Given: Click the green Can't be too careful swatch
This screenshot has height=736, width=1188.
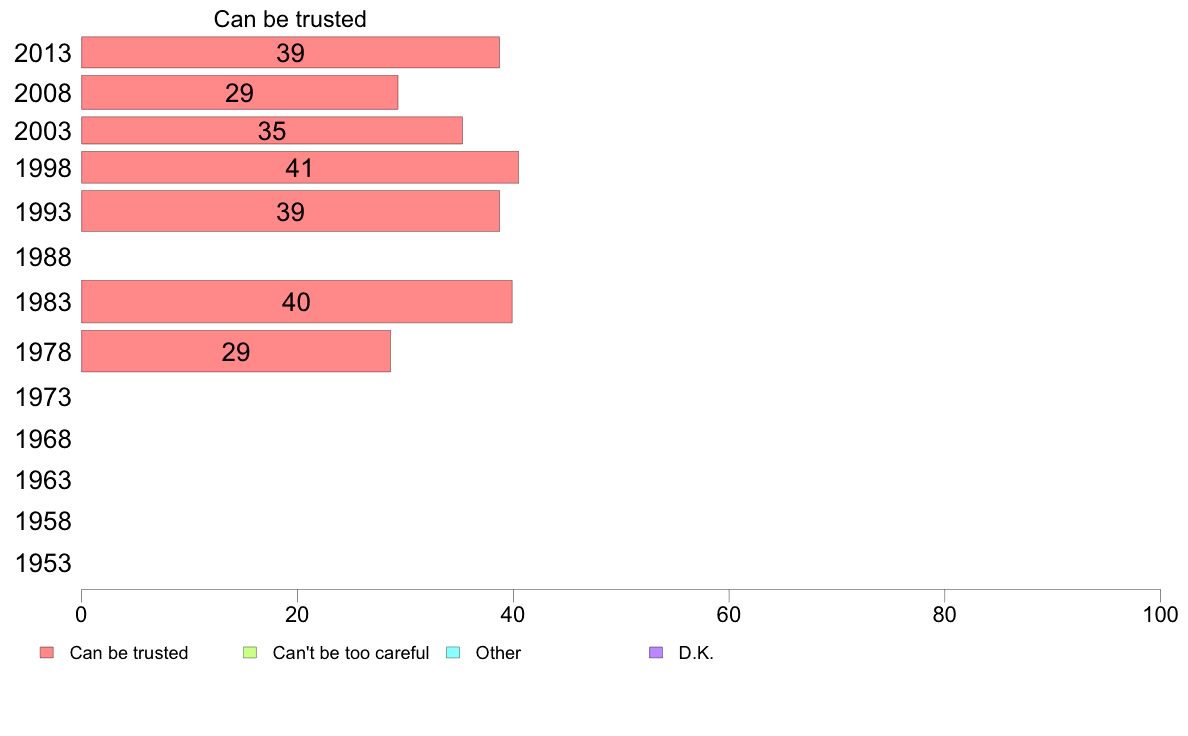Looking at the screenshot, I should 250,653.
